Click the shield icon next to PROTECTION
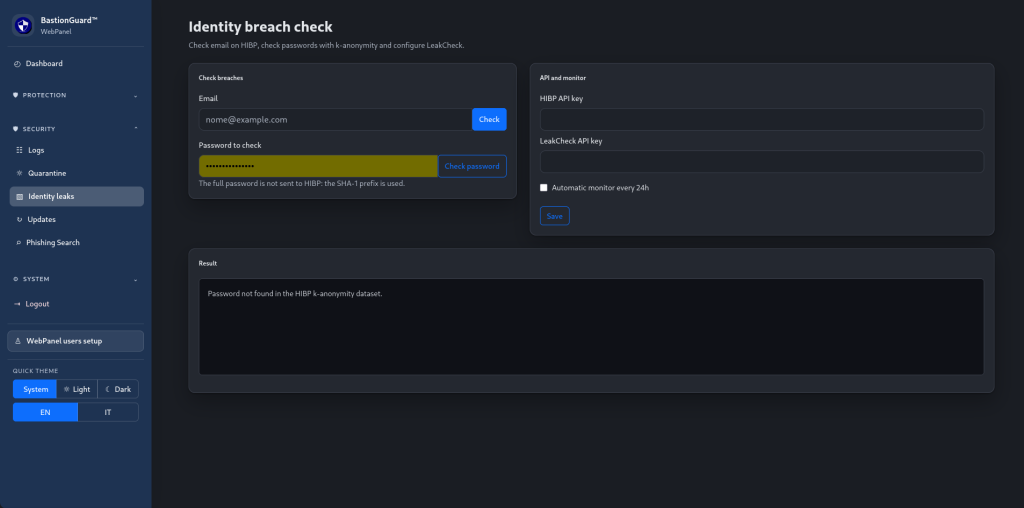The width and height of the screenshot is (1024, 508). [x=16, y=95]
